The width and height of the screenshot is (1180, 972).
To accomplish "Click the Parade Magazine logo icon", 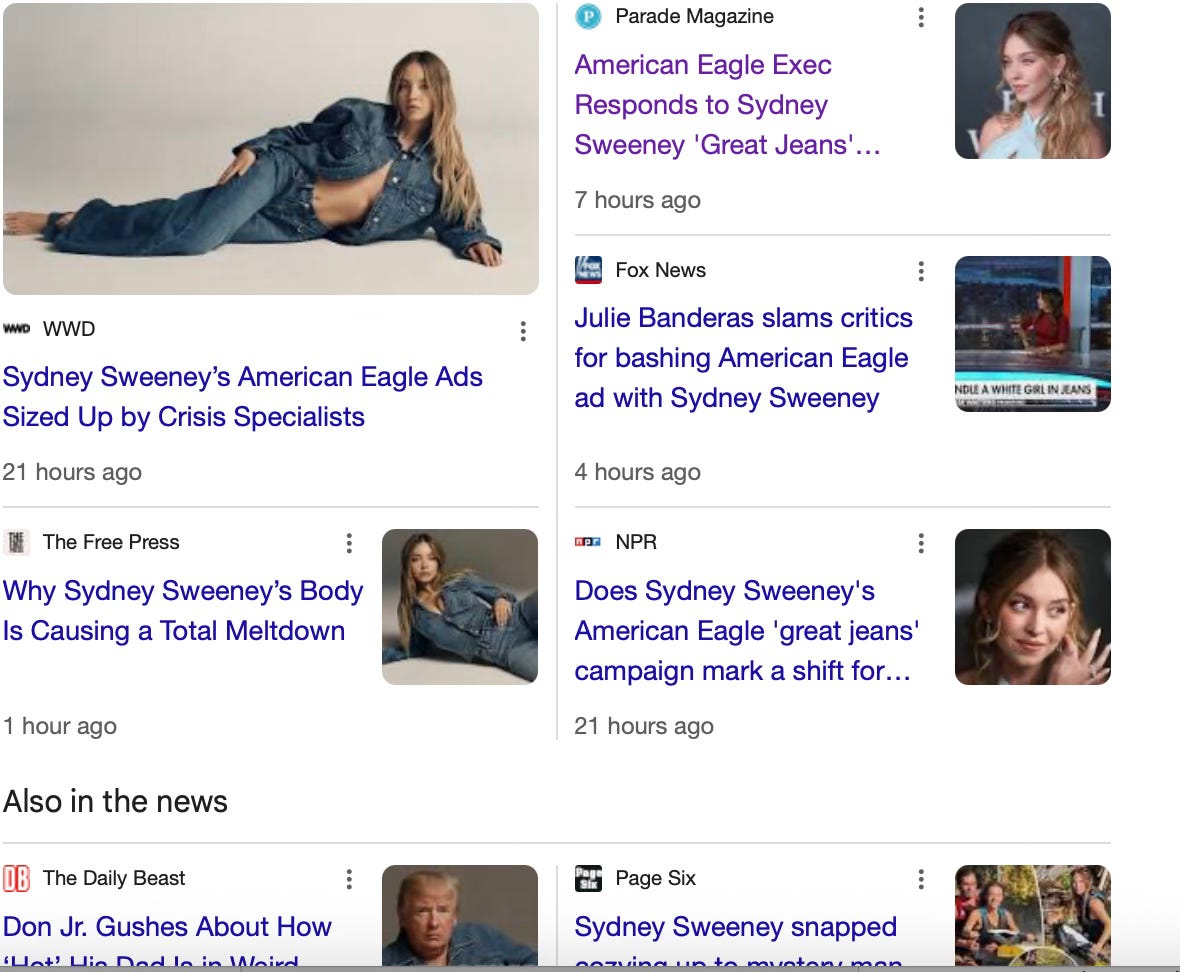I will 588,17.
